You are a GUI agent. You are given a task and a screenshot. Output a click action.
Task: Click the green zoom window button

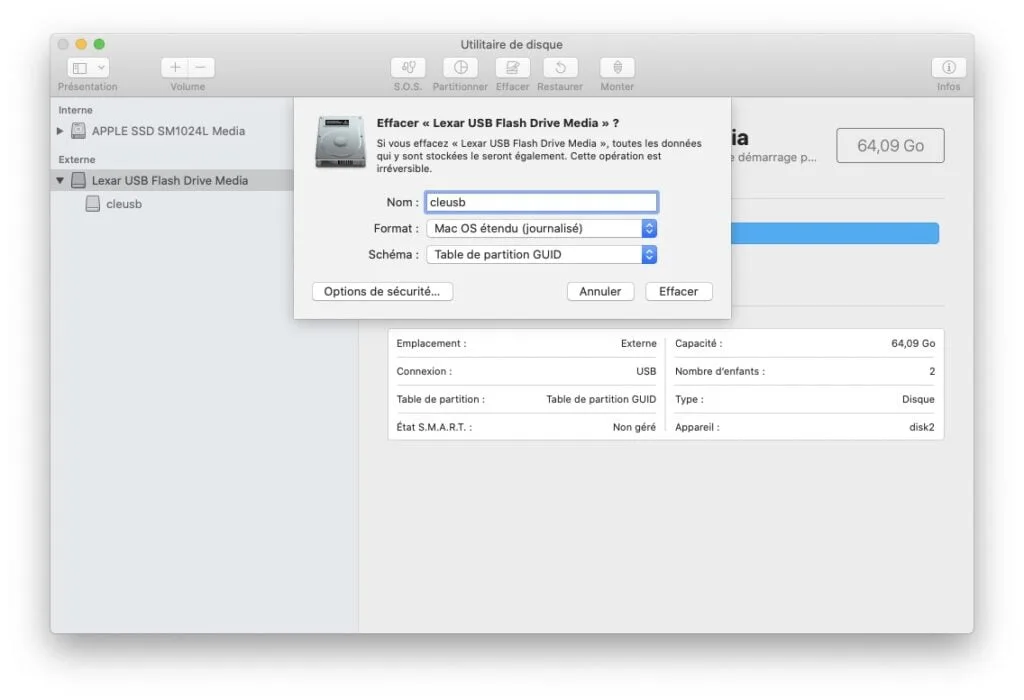point(99,44)
